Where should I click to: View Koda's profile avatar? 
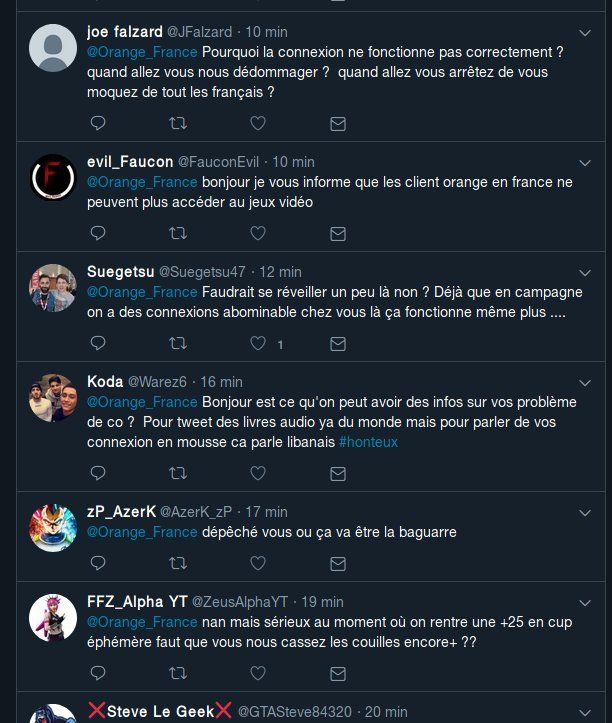pos(52,398)
